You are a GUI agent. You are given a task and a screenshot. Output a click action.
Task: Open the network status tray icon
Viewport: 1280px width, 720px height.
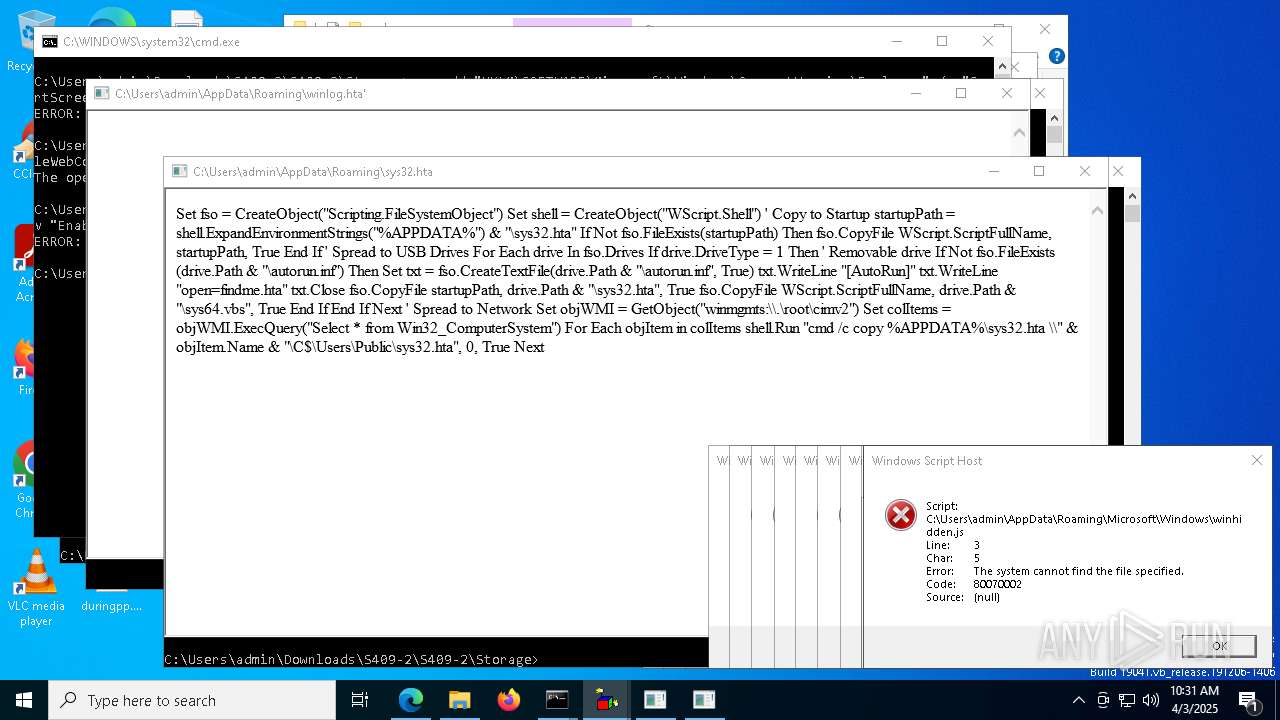(x=1127, y=700)
